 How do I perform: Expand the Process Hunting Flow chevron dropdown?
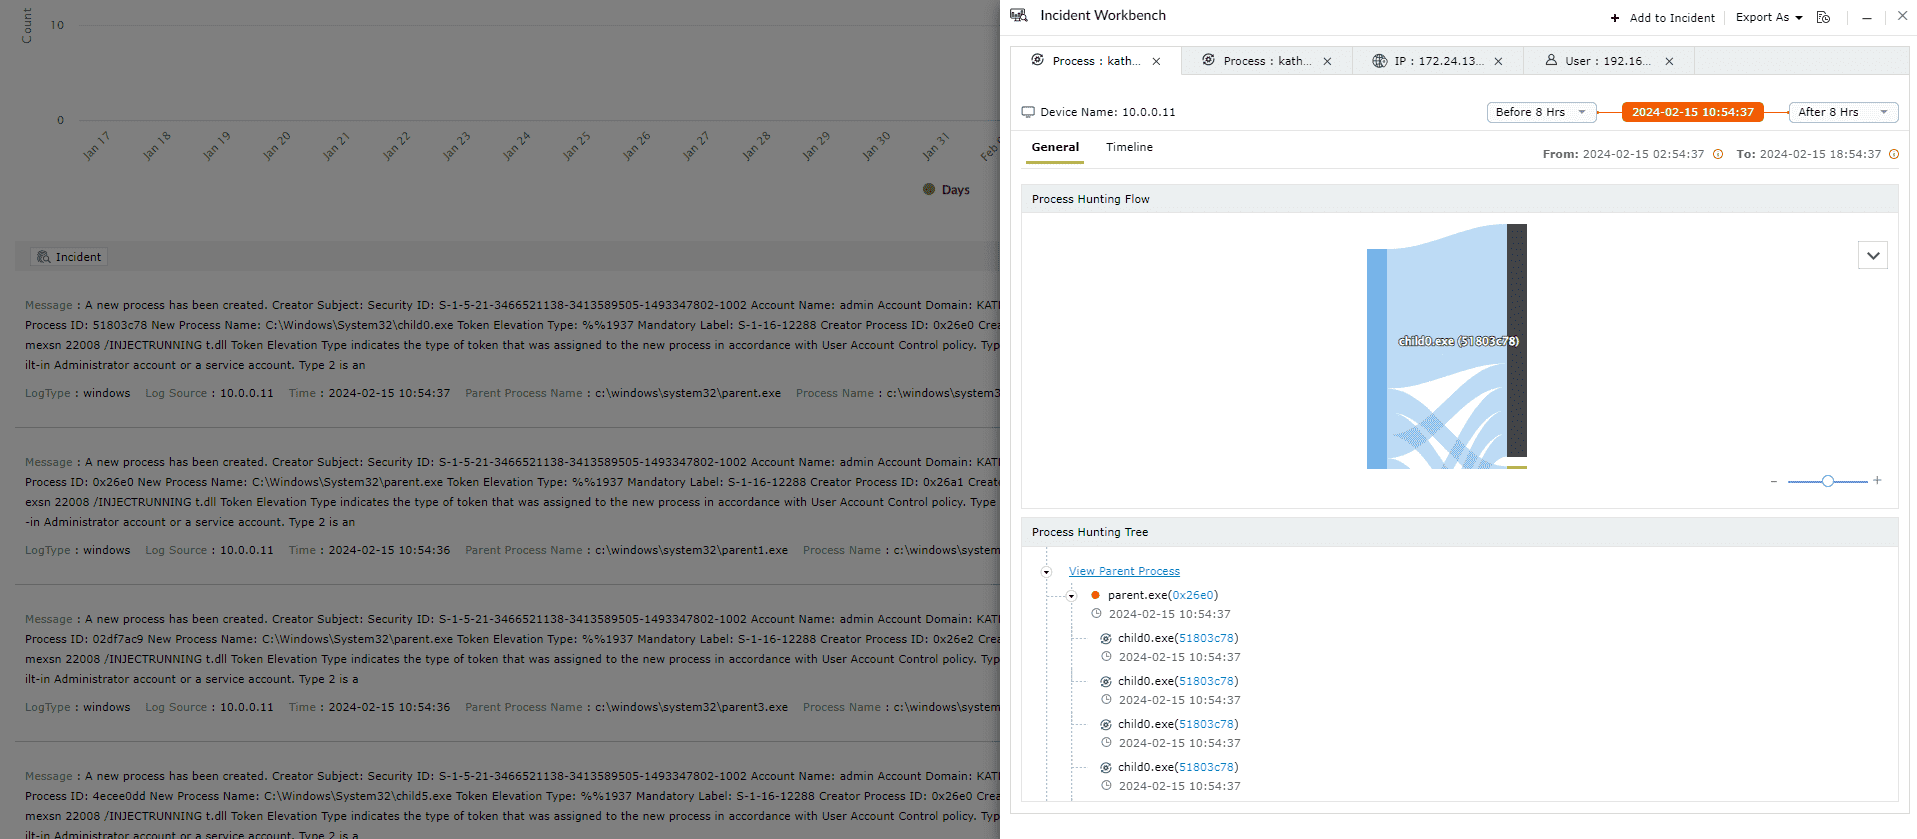coord(1873,256)
